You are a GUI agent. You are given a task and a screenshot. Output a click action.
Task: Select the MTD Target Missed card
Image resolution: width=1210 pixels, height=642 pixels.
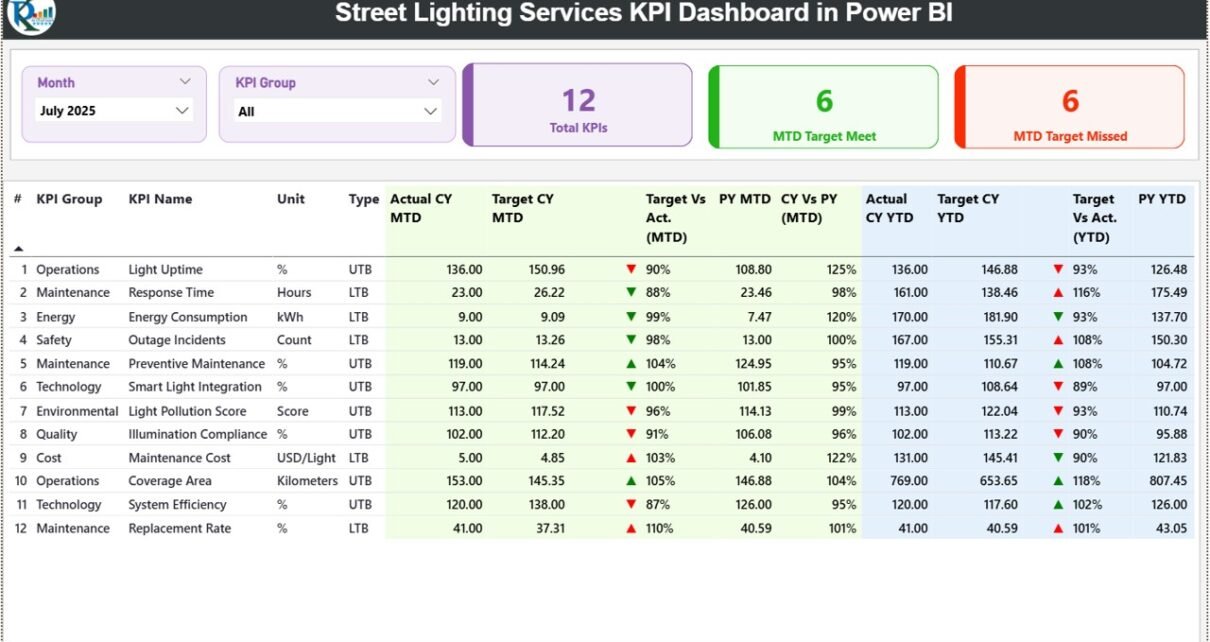pyautogui.click(x=1070, y=107)
